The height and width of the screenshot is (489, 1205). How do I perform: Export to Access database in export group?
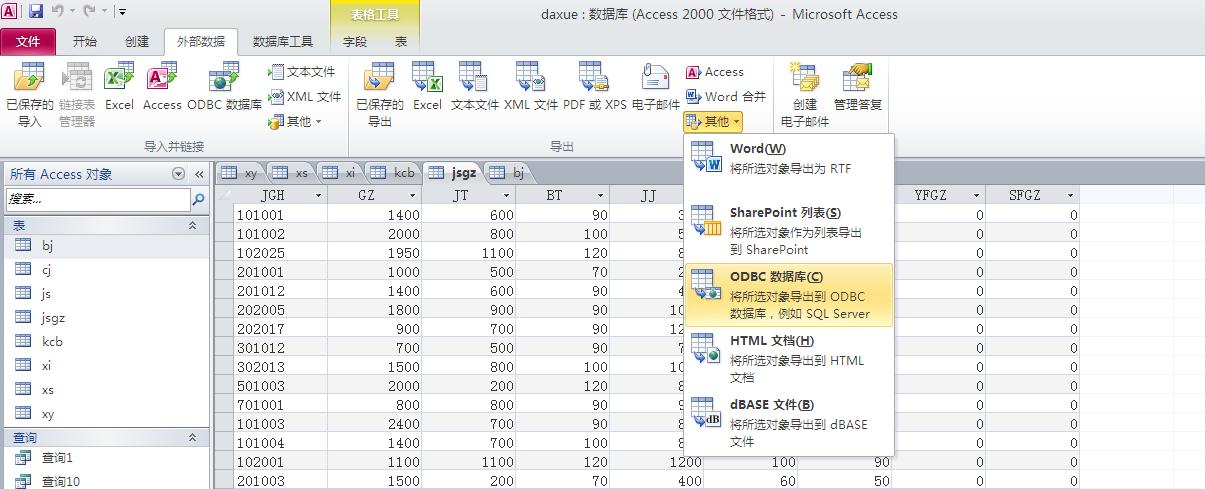[x=715, y=72]
